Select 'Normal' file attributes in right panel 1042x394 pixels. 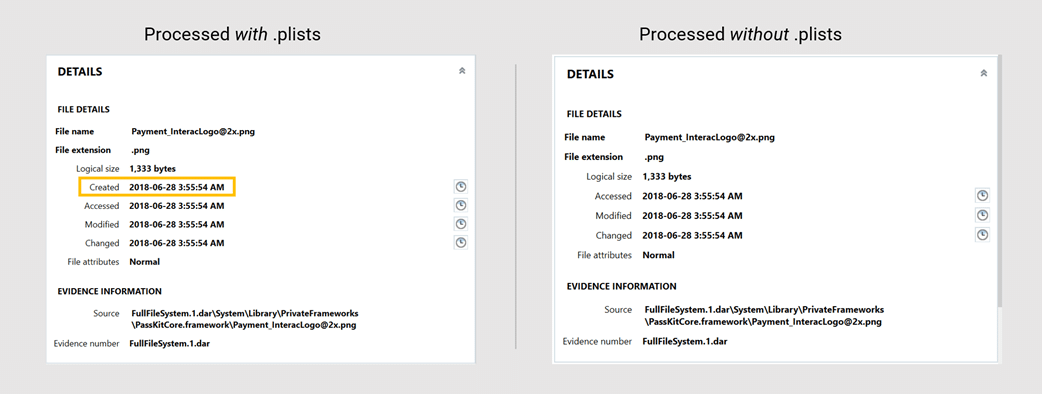click(x=659, y=255)
